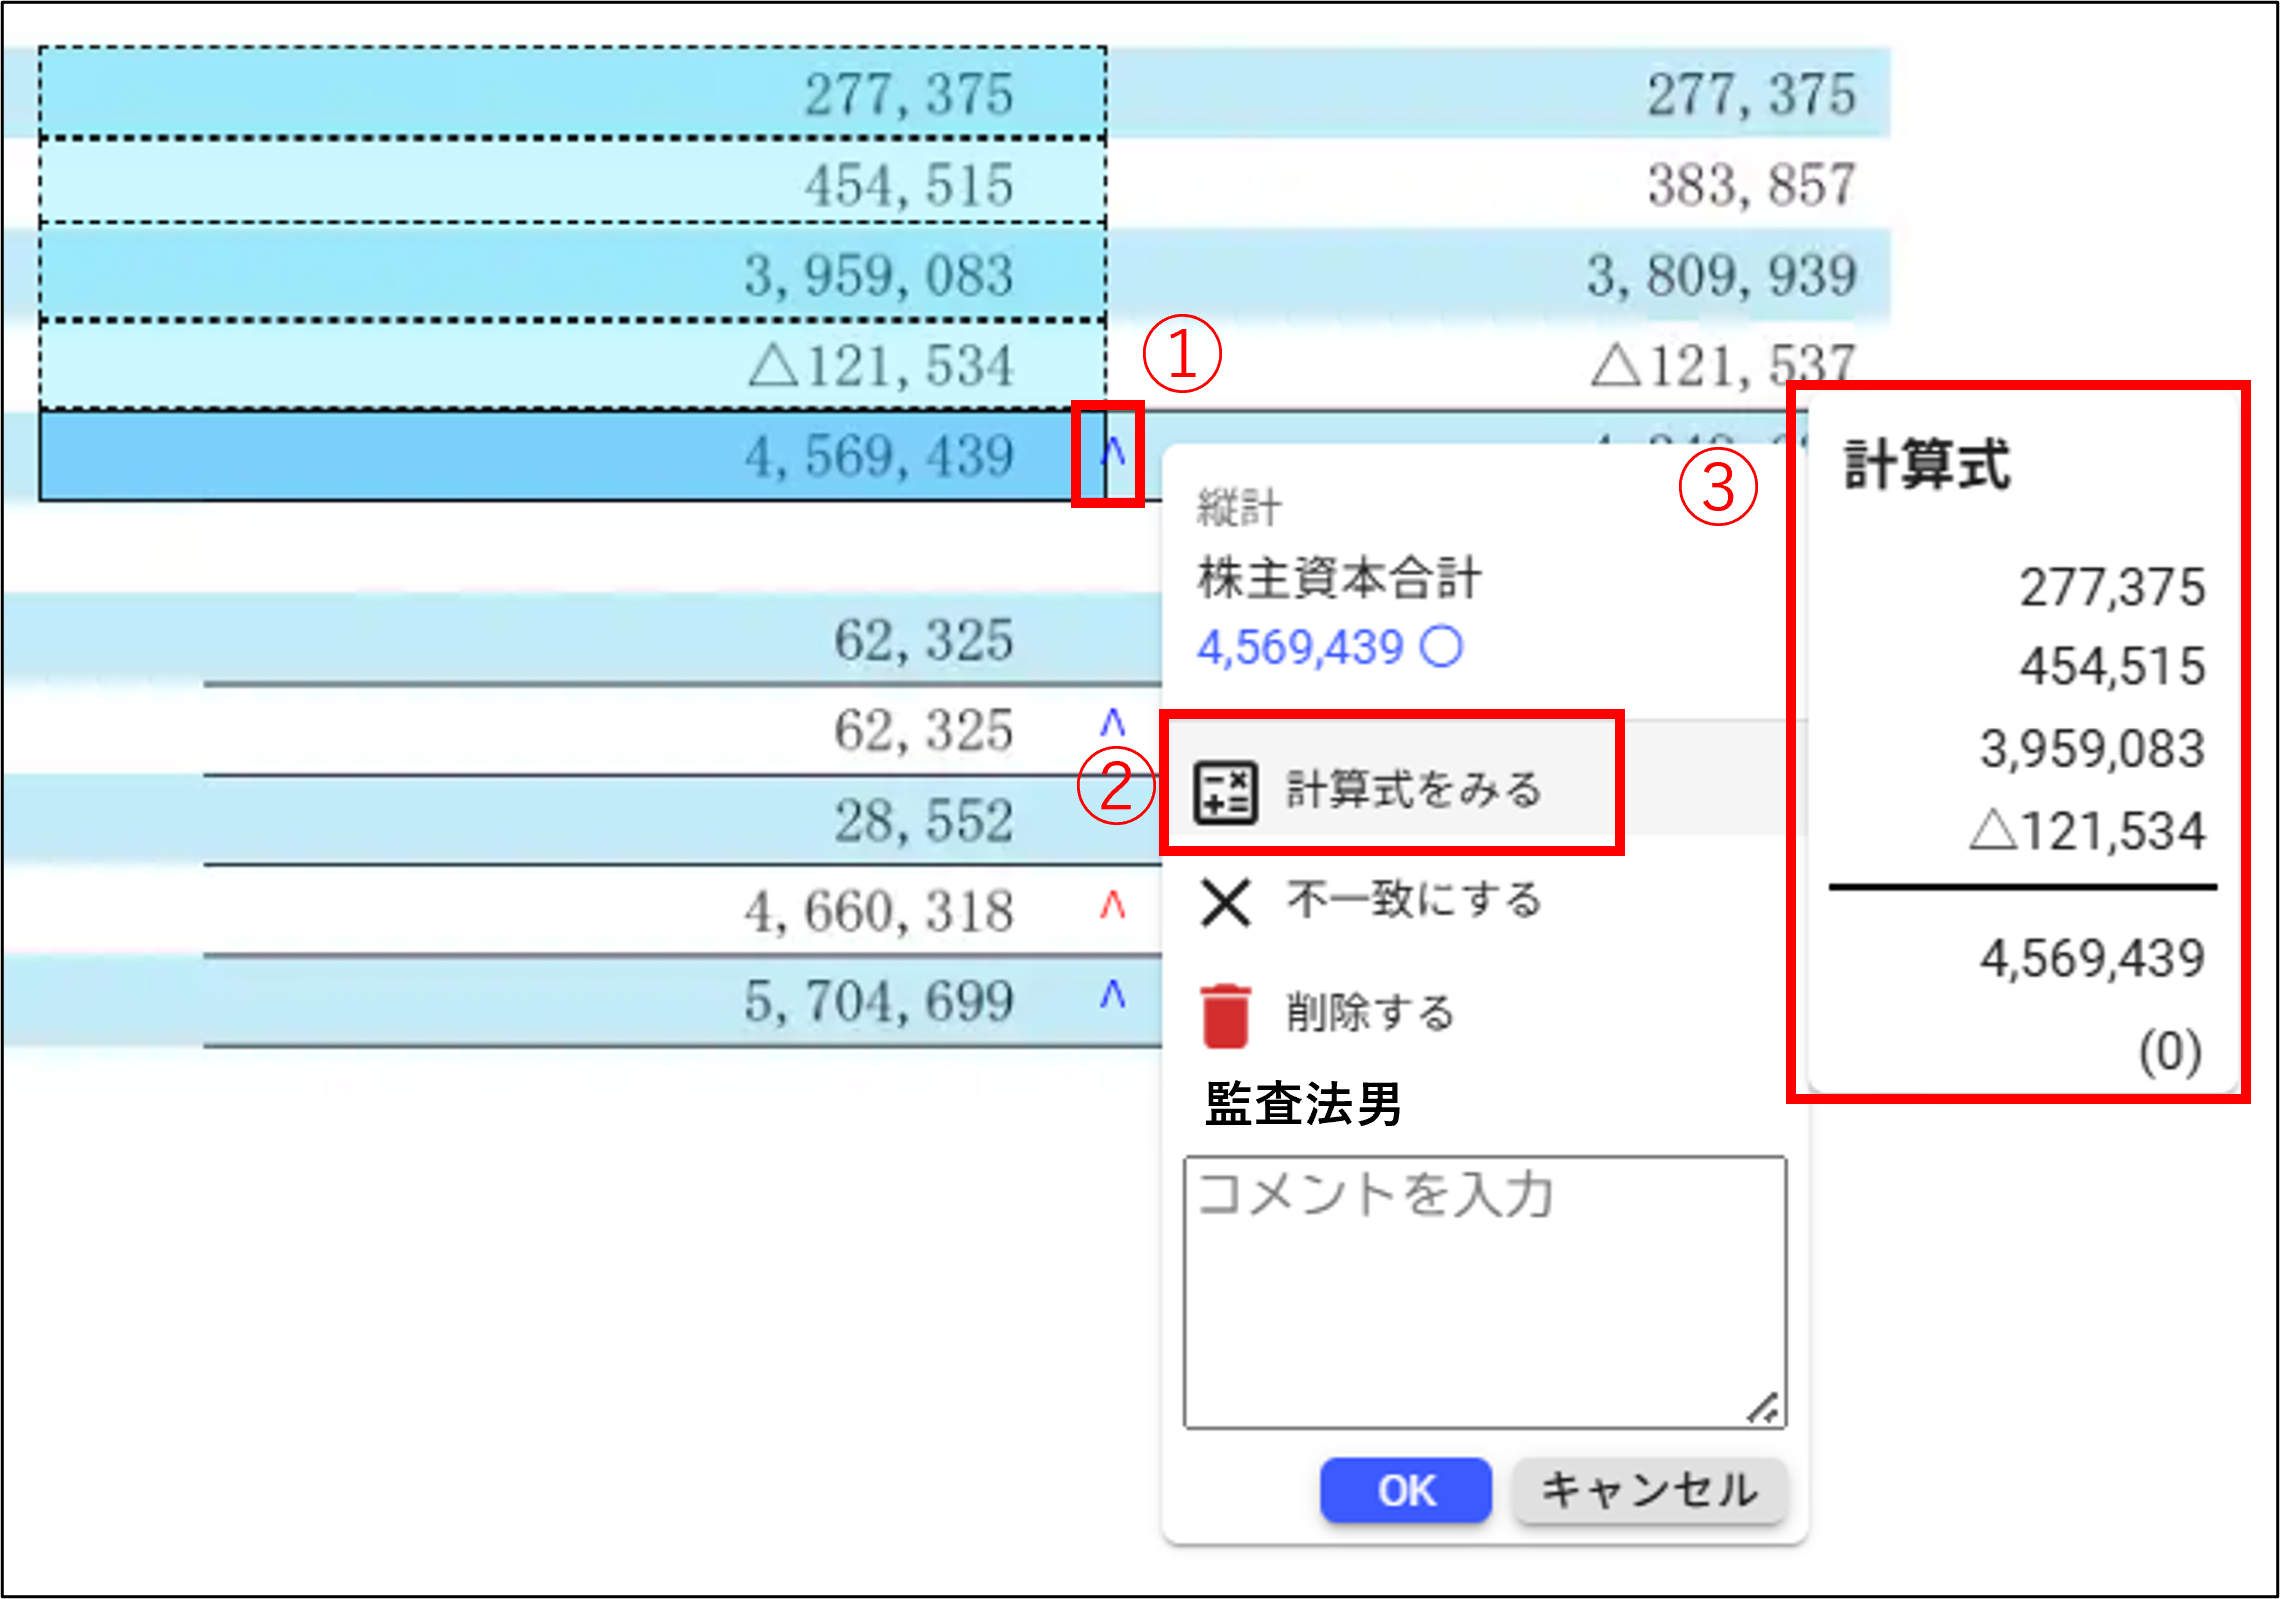Screen dimensions: 2280x1599
Task: Select the 計算式をみる menu entry
Action: click(x=1413, y=790)
